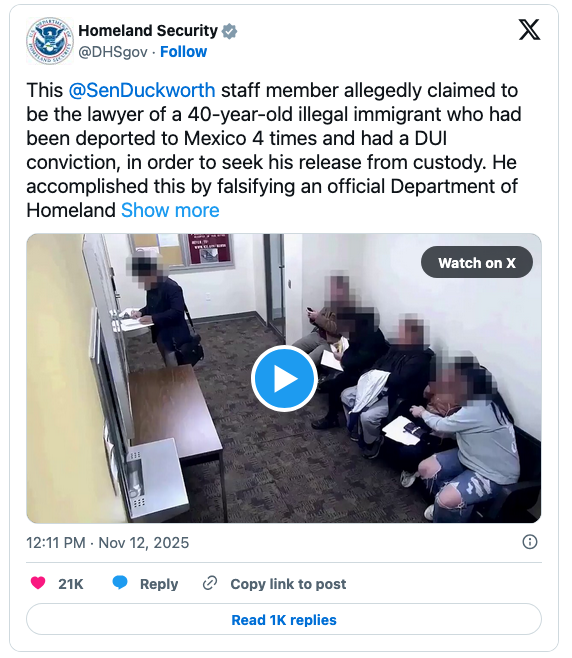Click the 21K likes count
The width and height of the screenshot is (572, 658).
pyautogui.click(x=71, y=584)
